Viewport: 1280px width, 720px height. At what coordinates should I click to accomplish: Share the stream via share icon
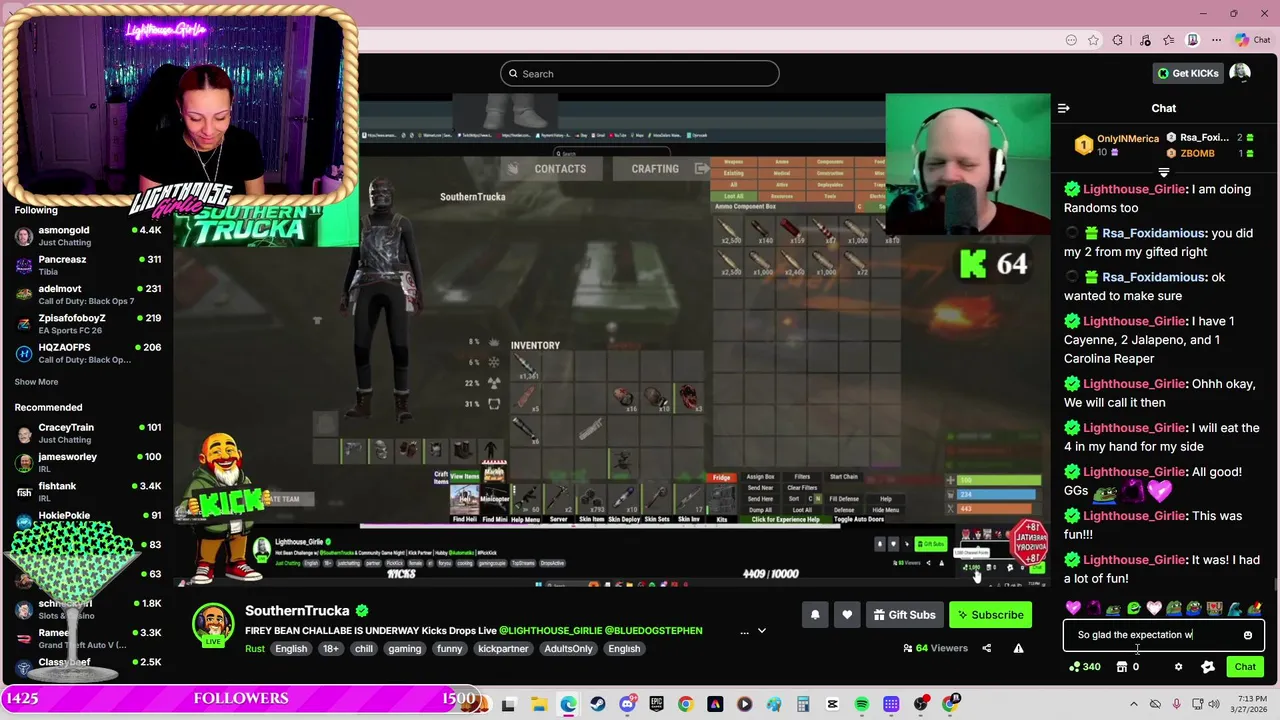(x=986, y=648)
